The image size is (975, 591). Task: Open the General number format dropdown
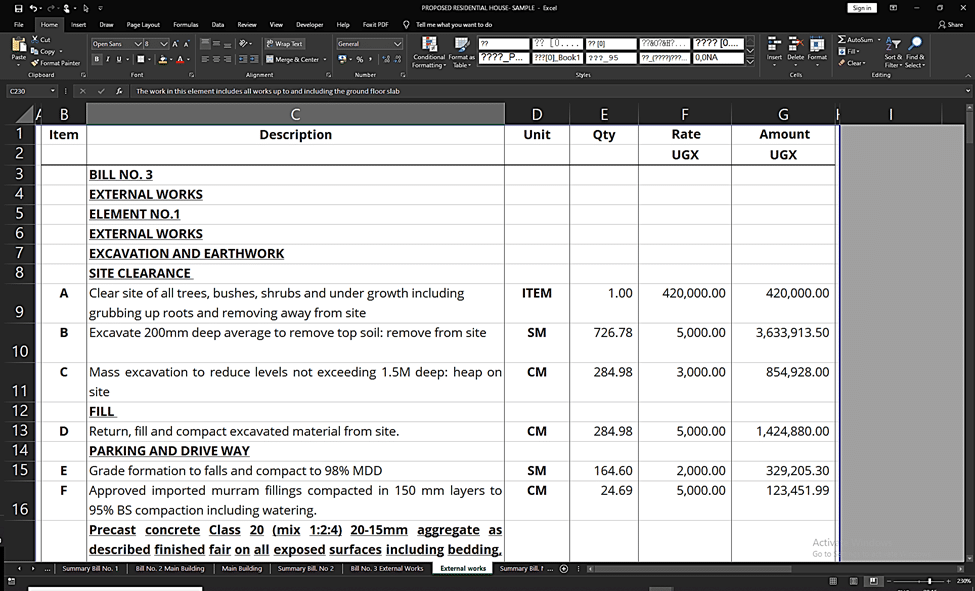[397, 44]
